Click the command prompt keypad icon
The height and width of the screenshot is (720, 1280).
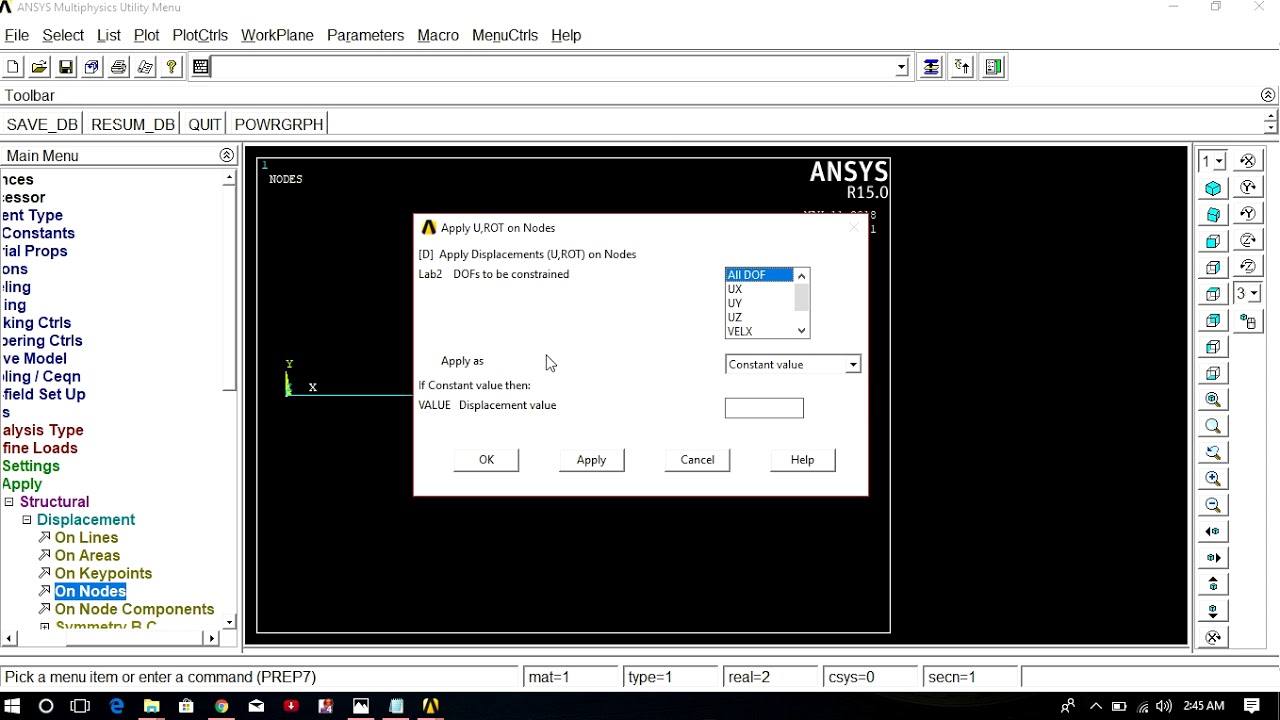(x=201, y=67)
